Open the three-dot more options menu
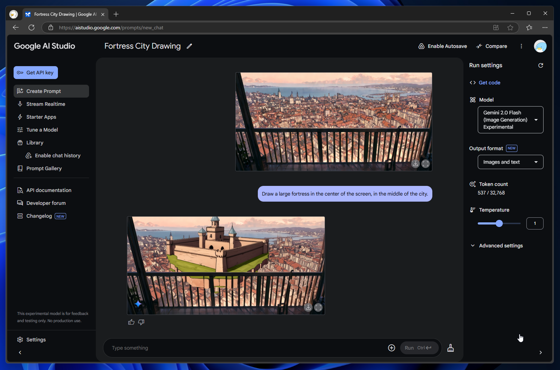The image size is (560, 370). pos(521,46)
